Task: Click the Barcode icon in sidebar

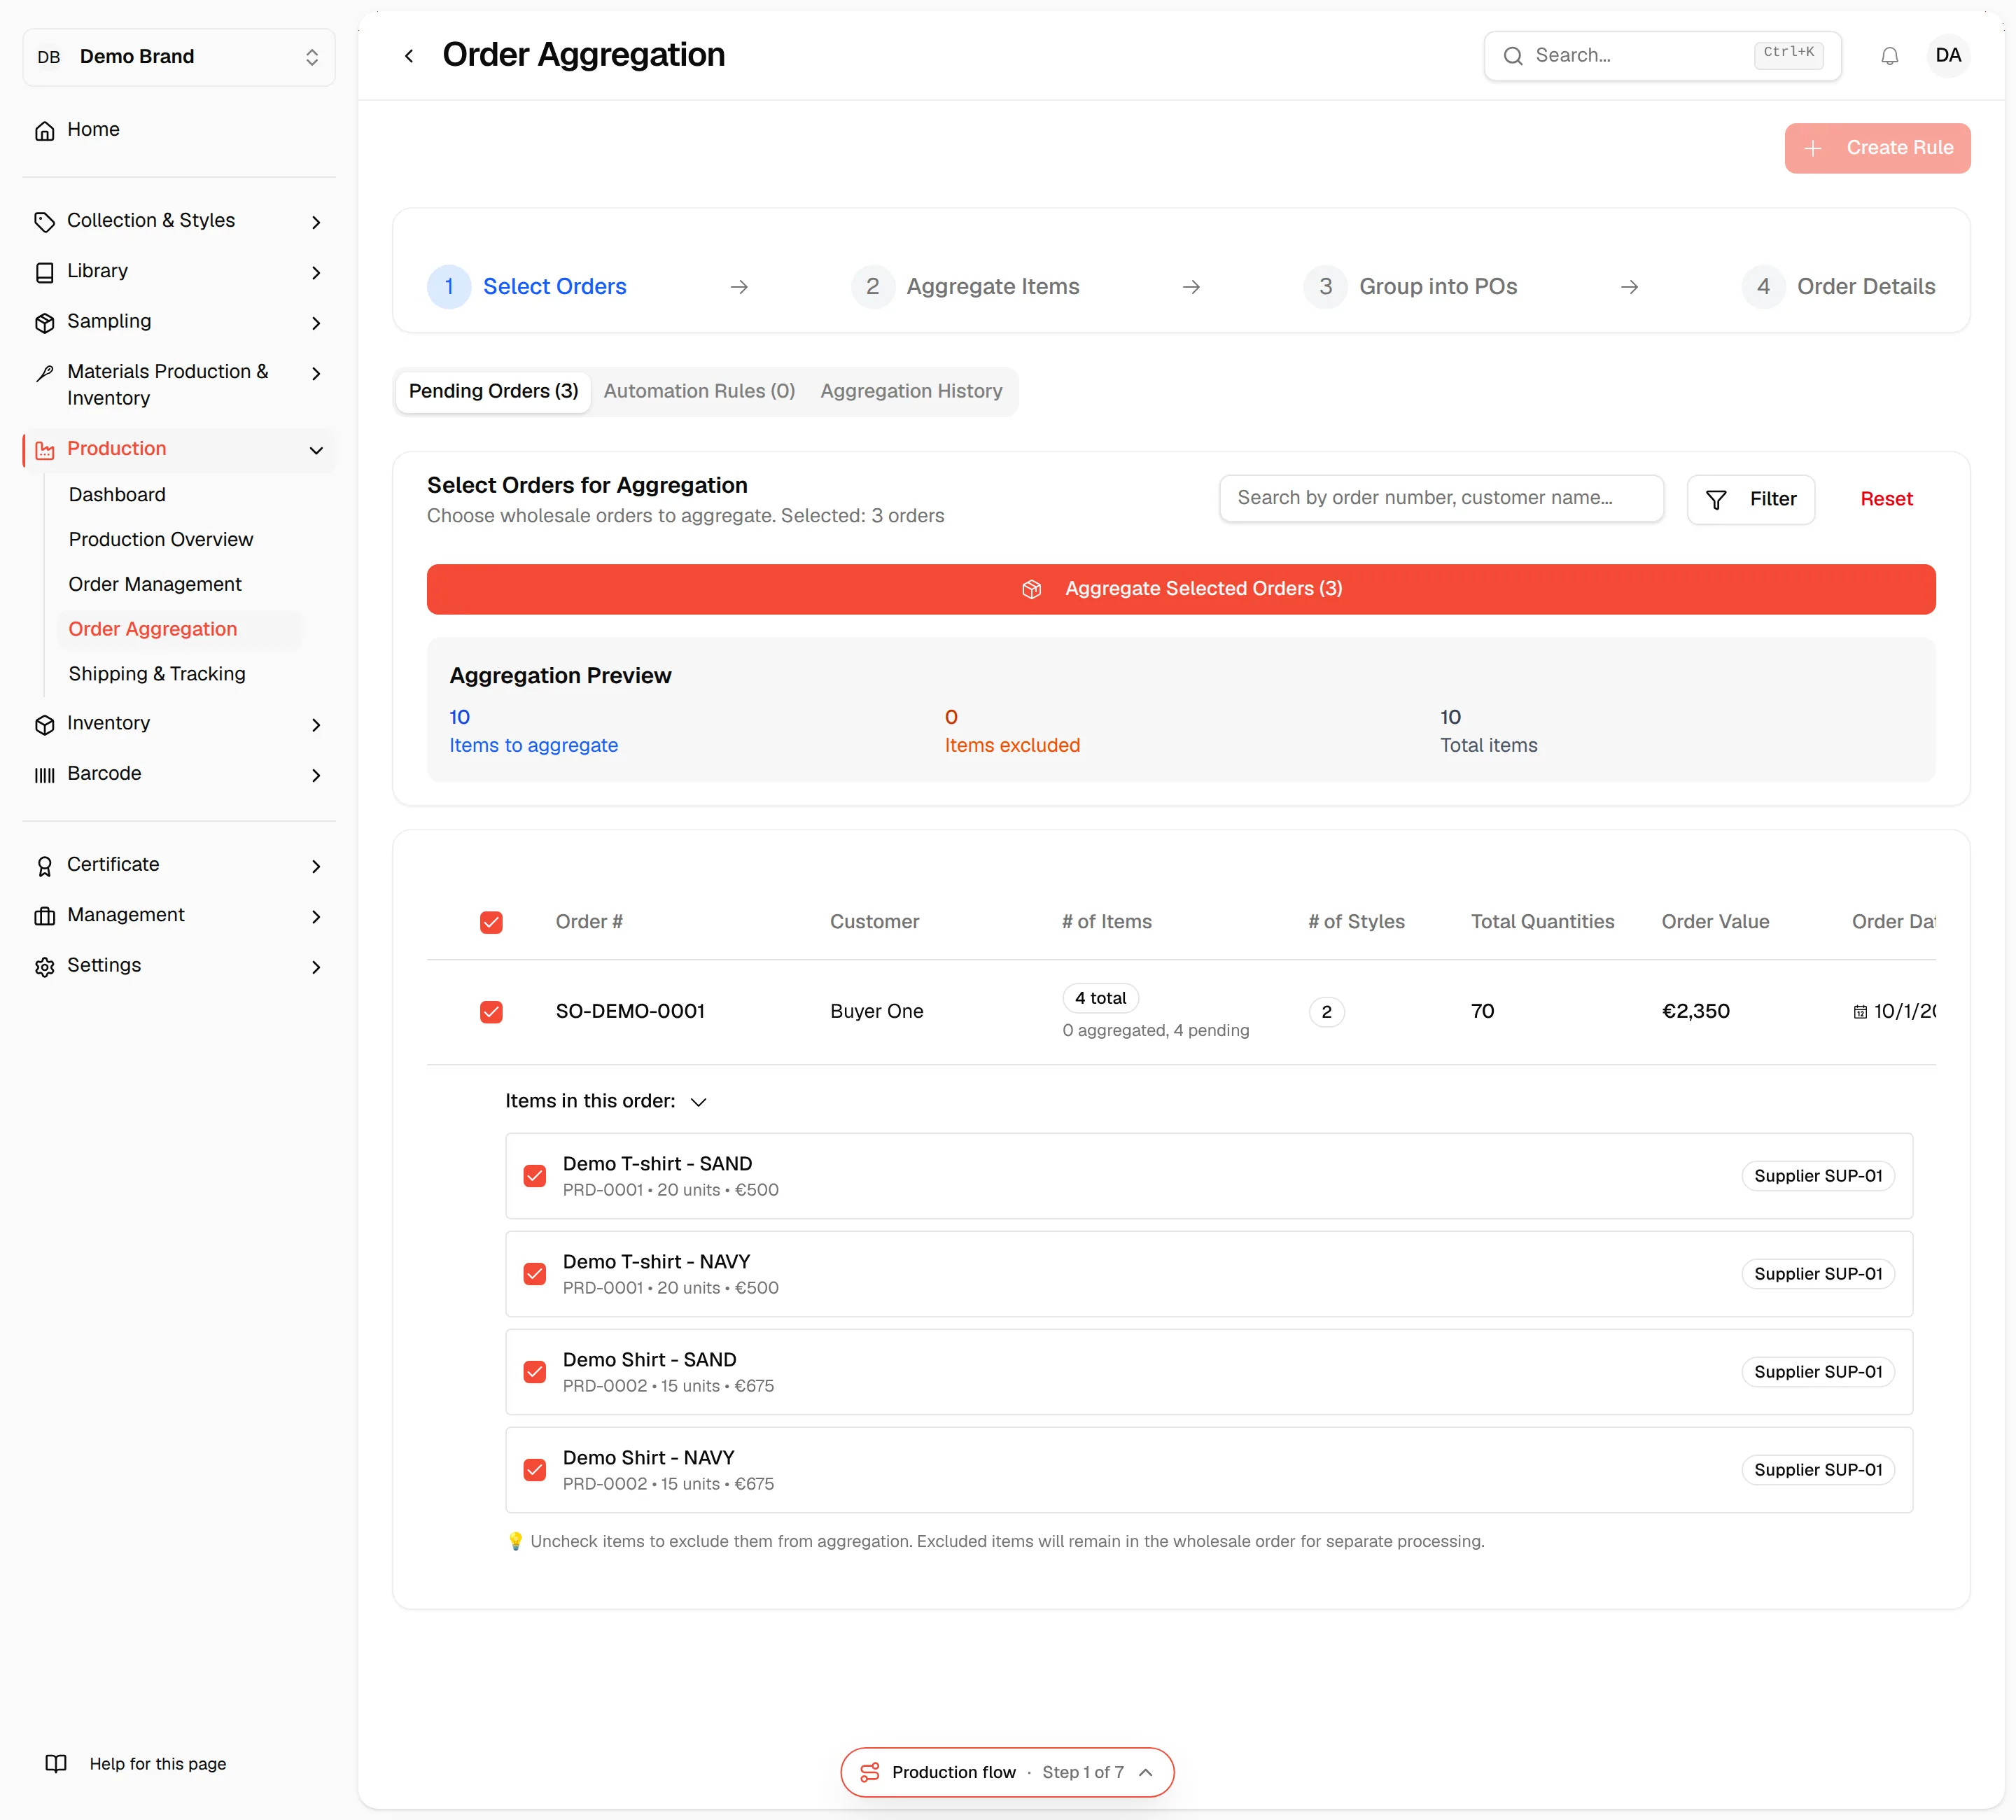Action: (x=45, y=775)
